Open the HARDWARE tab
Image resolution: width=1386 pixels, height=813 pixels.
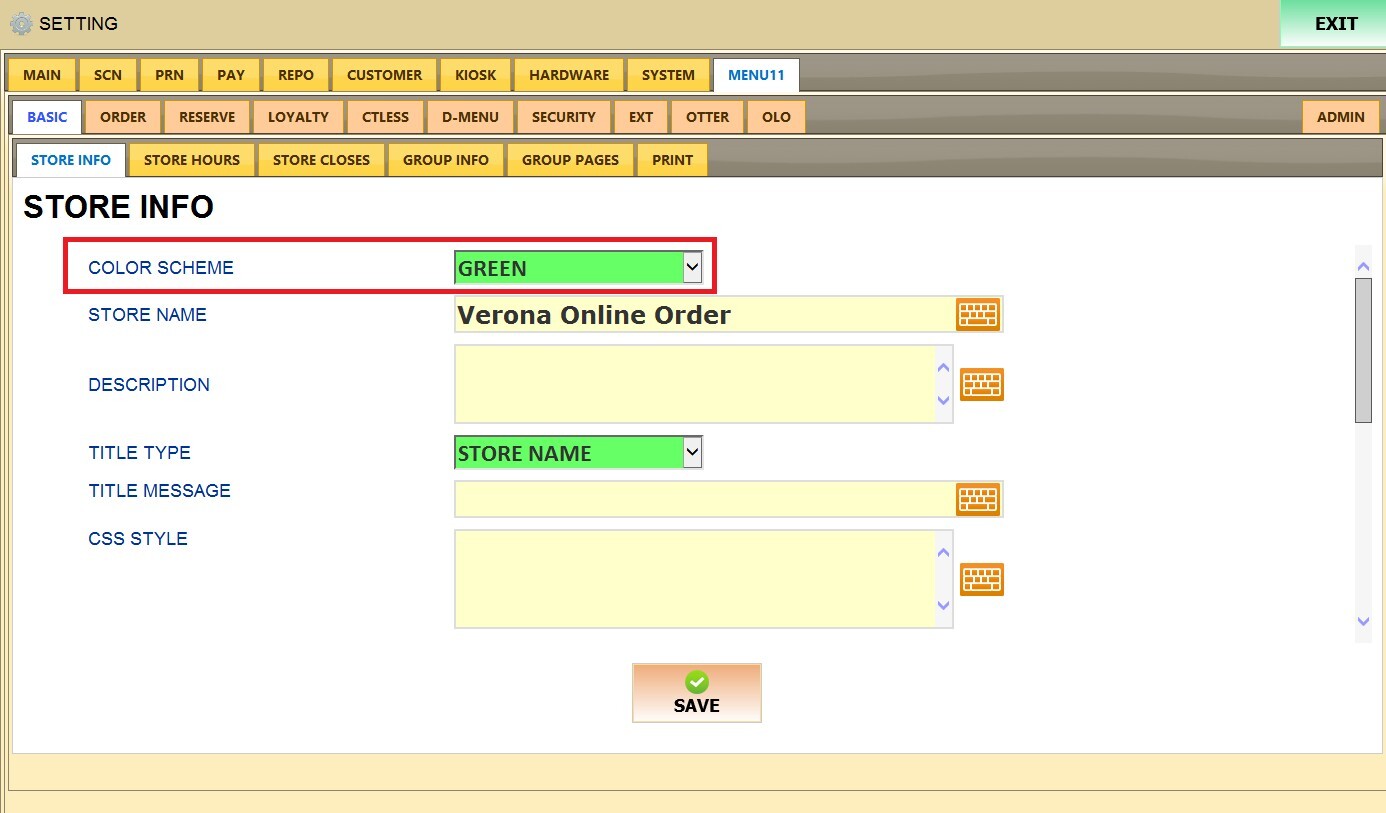click(569, 75)
